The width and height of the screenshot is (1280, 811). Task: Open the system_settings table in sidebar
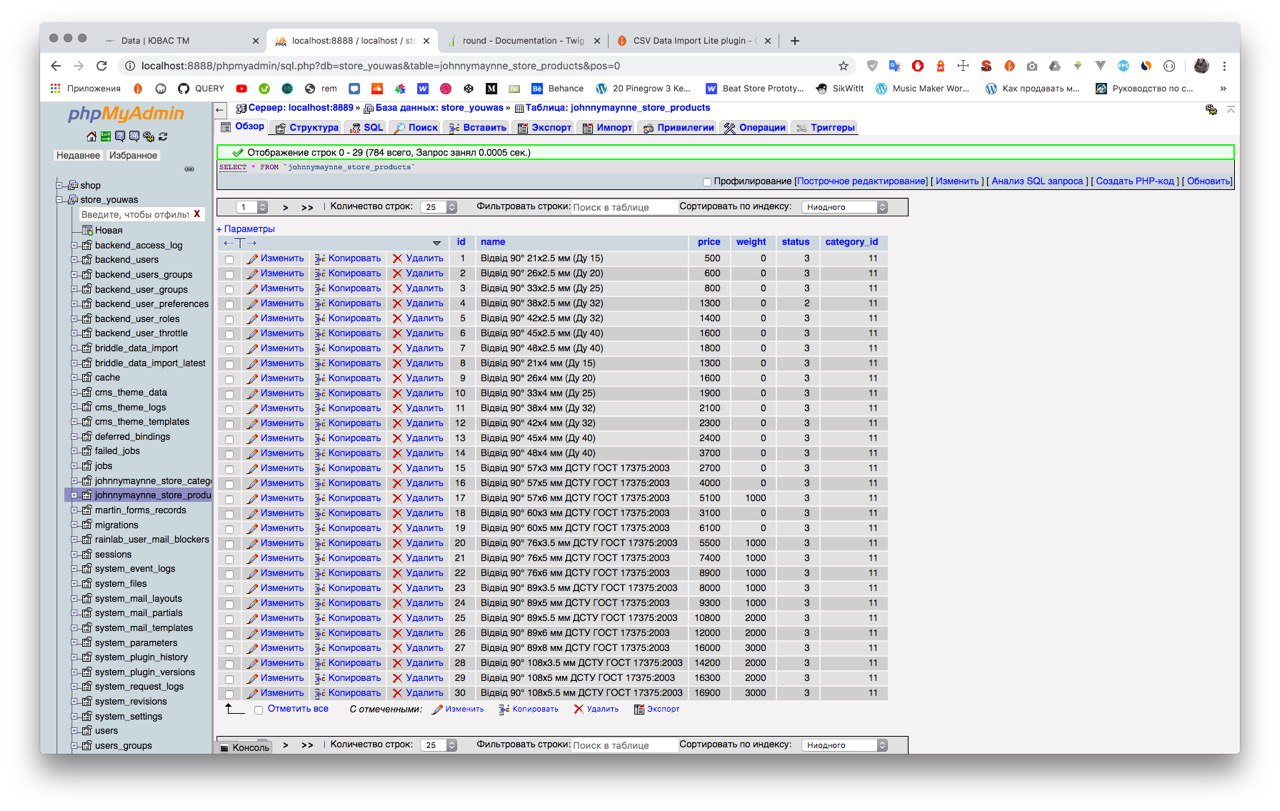[128, 716]
